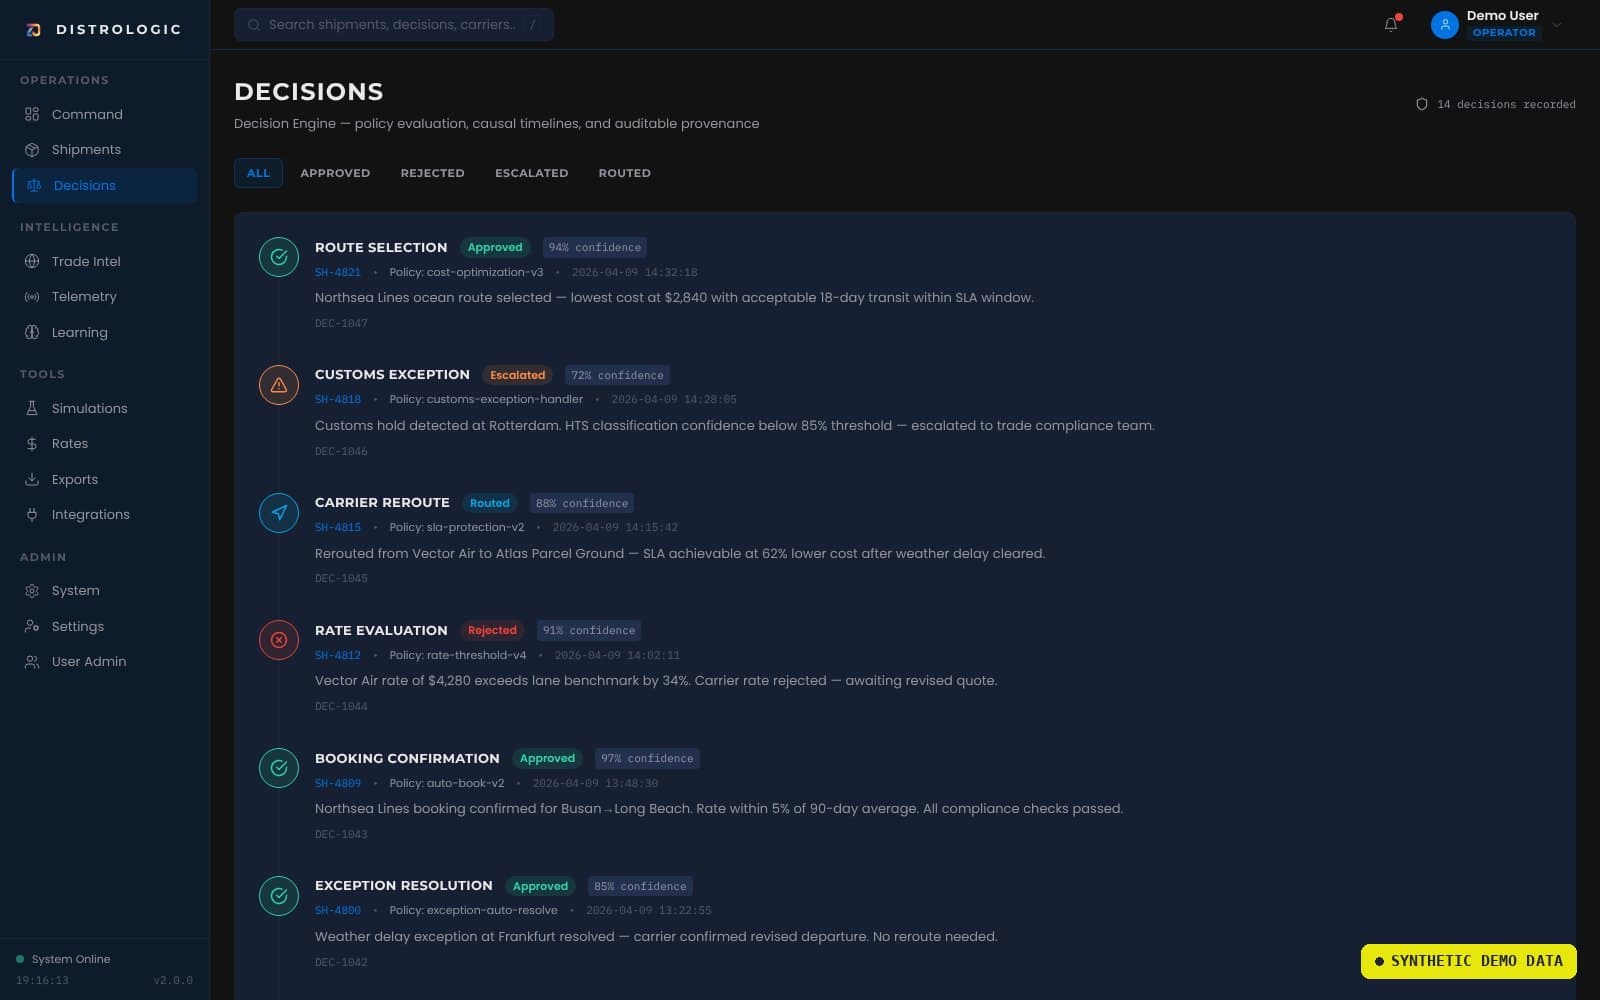Click decision ID DEC-1044
The height and width of the screenshot is (1000, 1600).
[341, 706]
